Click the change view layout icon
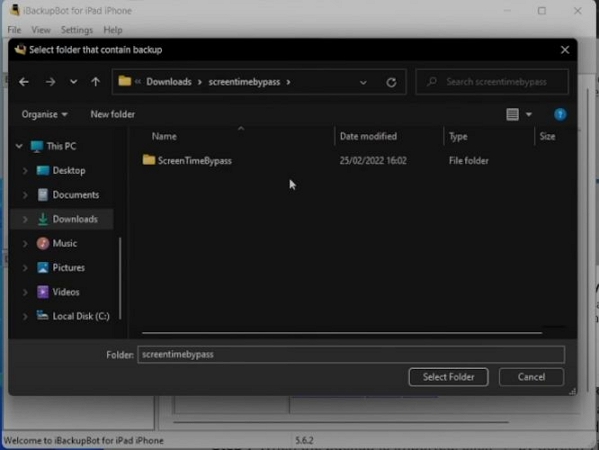Image resolution: width=599 pixels, height=450 pixels. 512,114
